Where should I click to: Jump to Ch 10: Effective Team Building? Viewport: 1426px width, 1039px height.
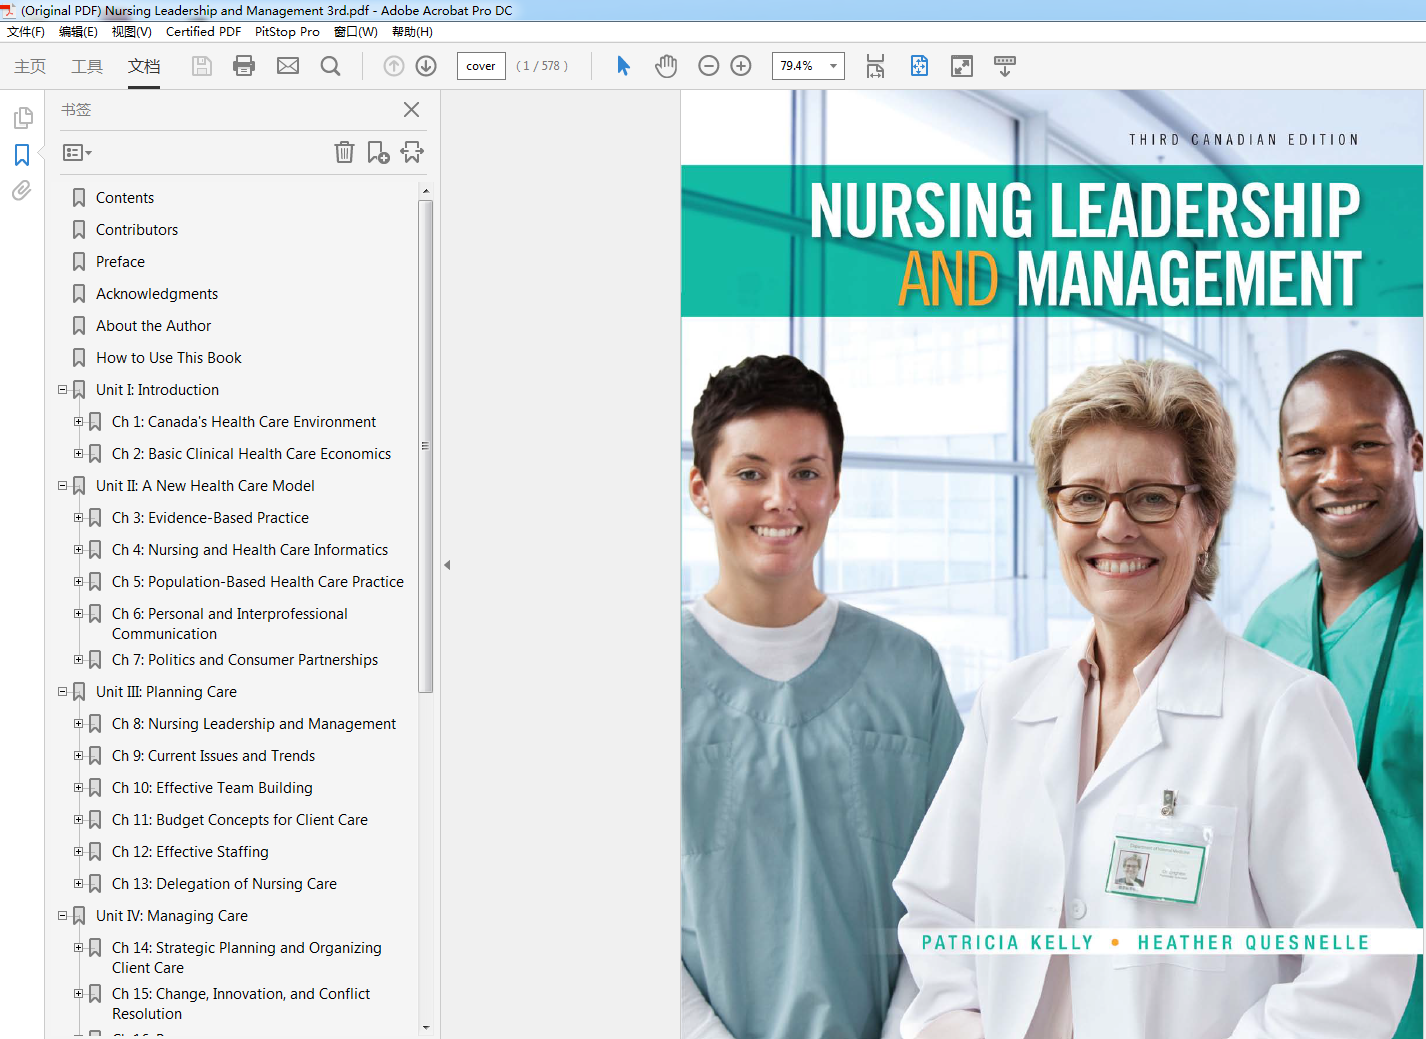pos(212,788)
